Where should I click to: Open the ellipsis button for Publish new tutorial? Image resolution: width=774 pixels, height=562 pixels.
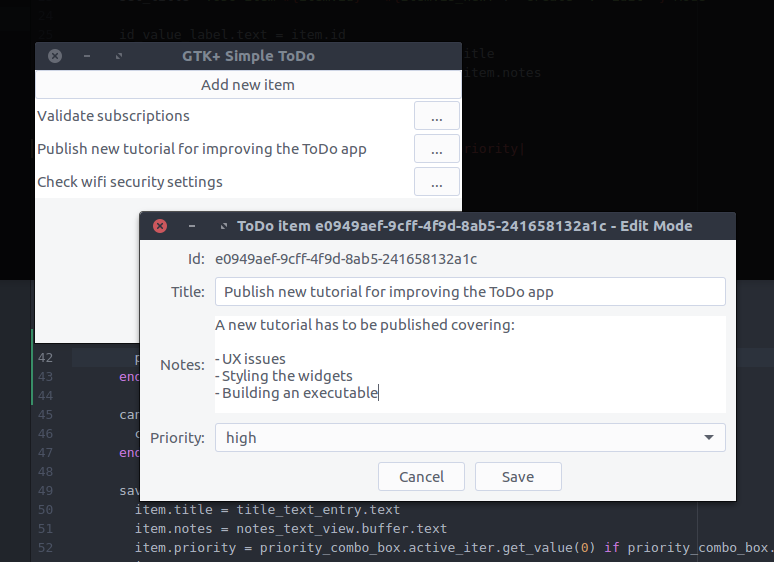click(436, 150)
